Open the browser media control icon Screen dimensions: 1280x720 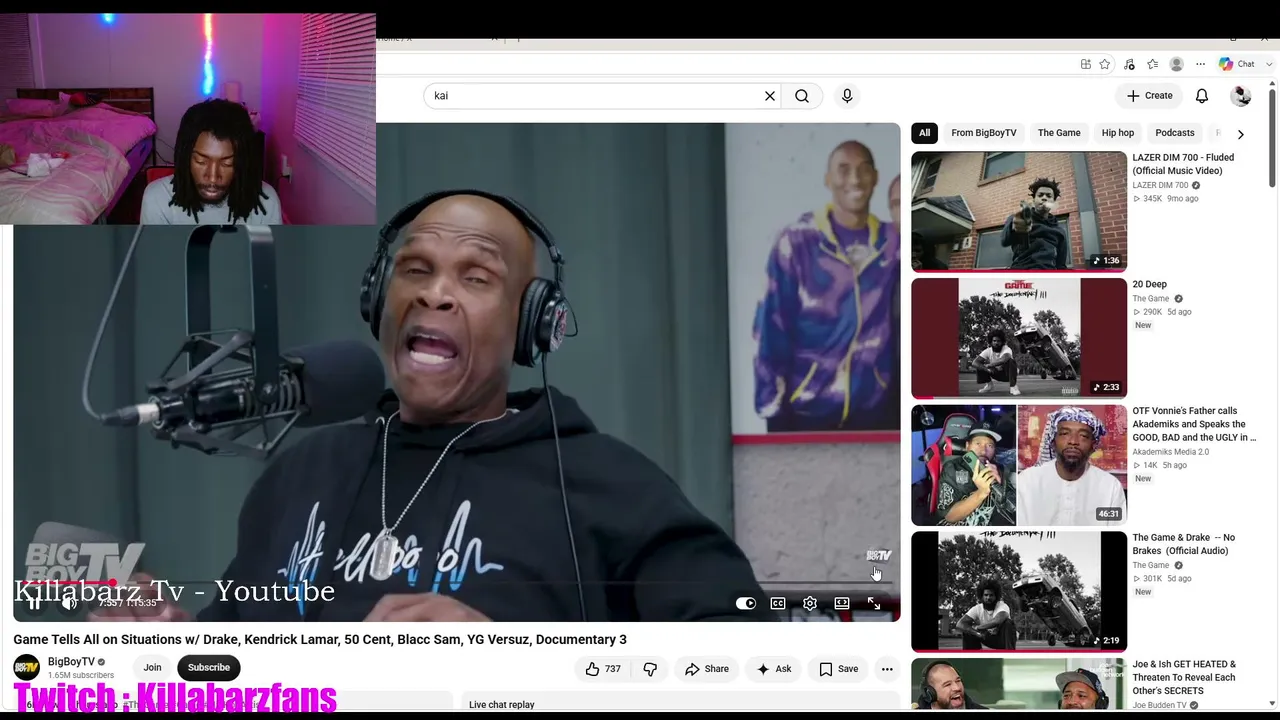[1129, 64]
